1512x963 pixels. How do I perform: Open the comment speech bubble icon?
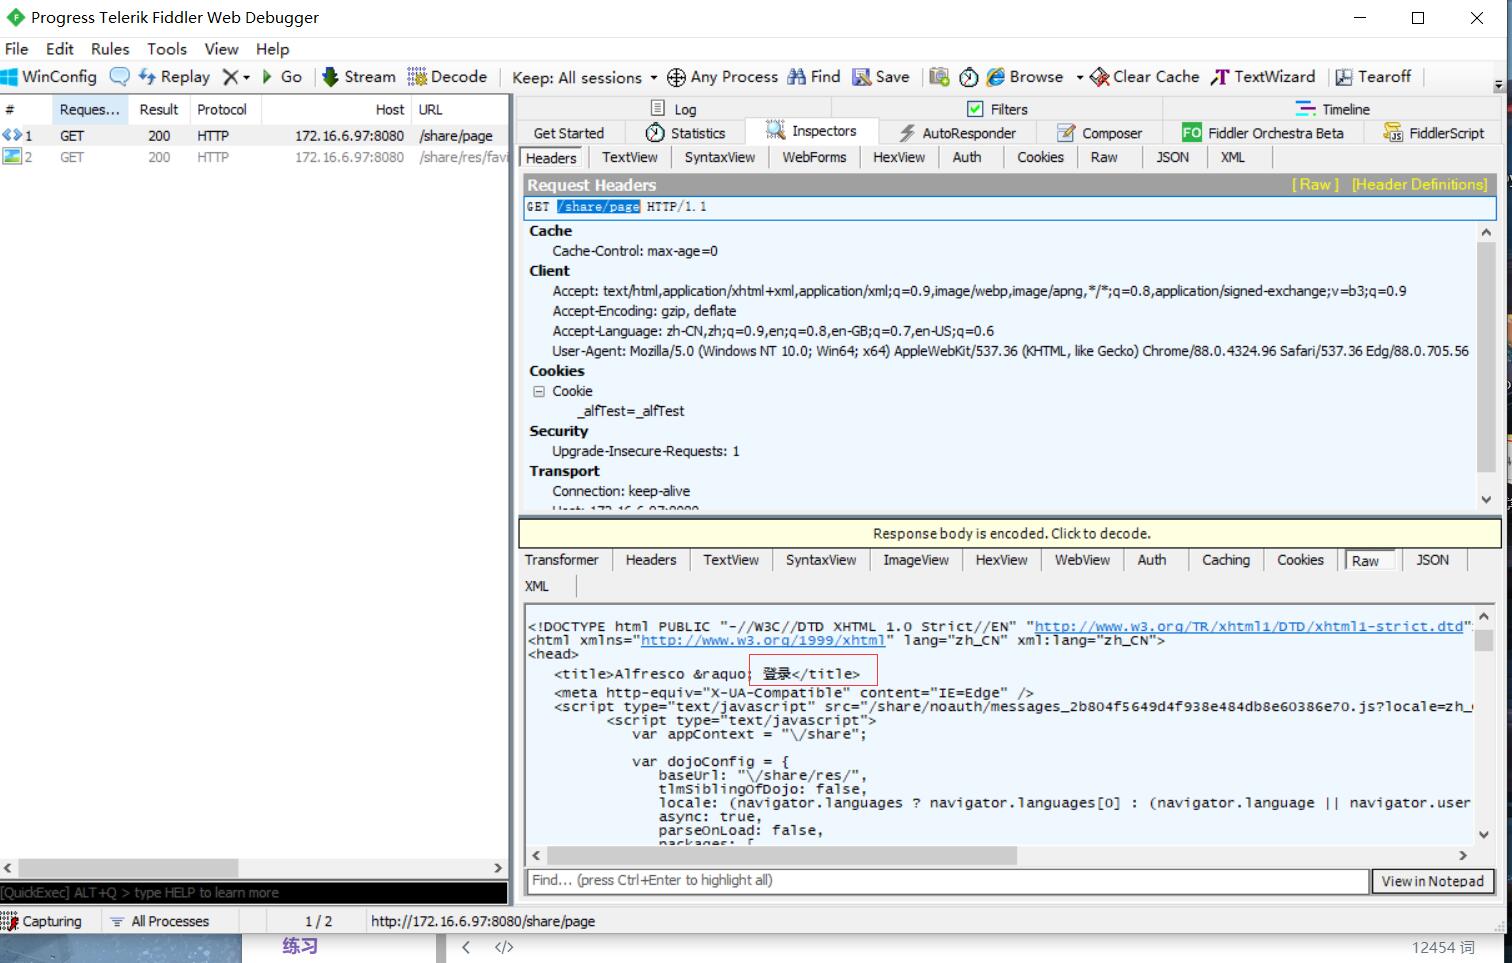tap(120, 77)
